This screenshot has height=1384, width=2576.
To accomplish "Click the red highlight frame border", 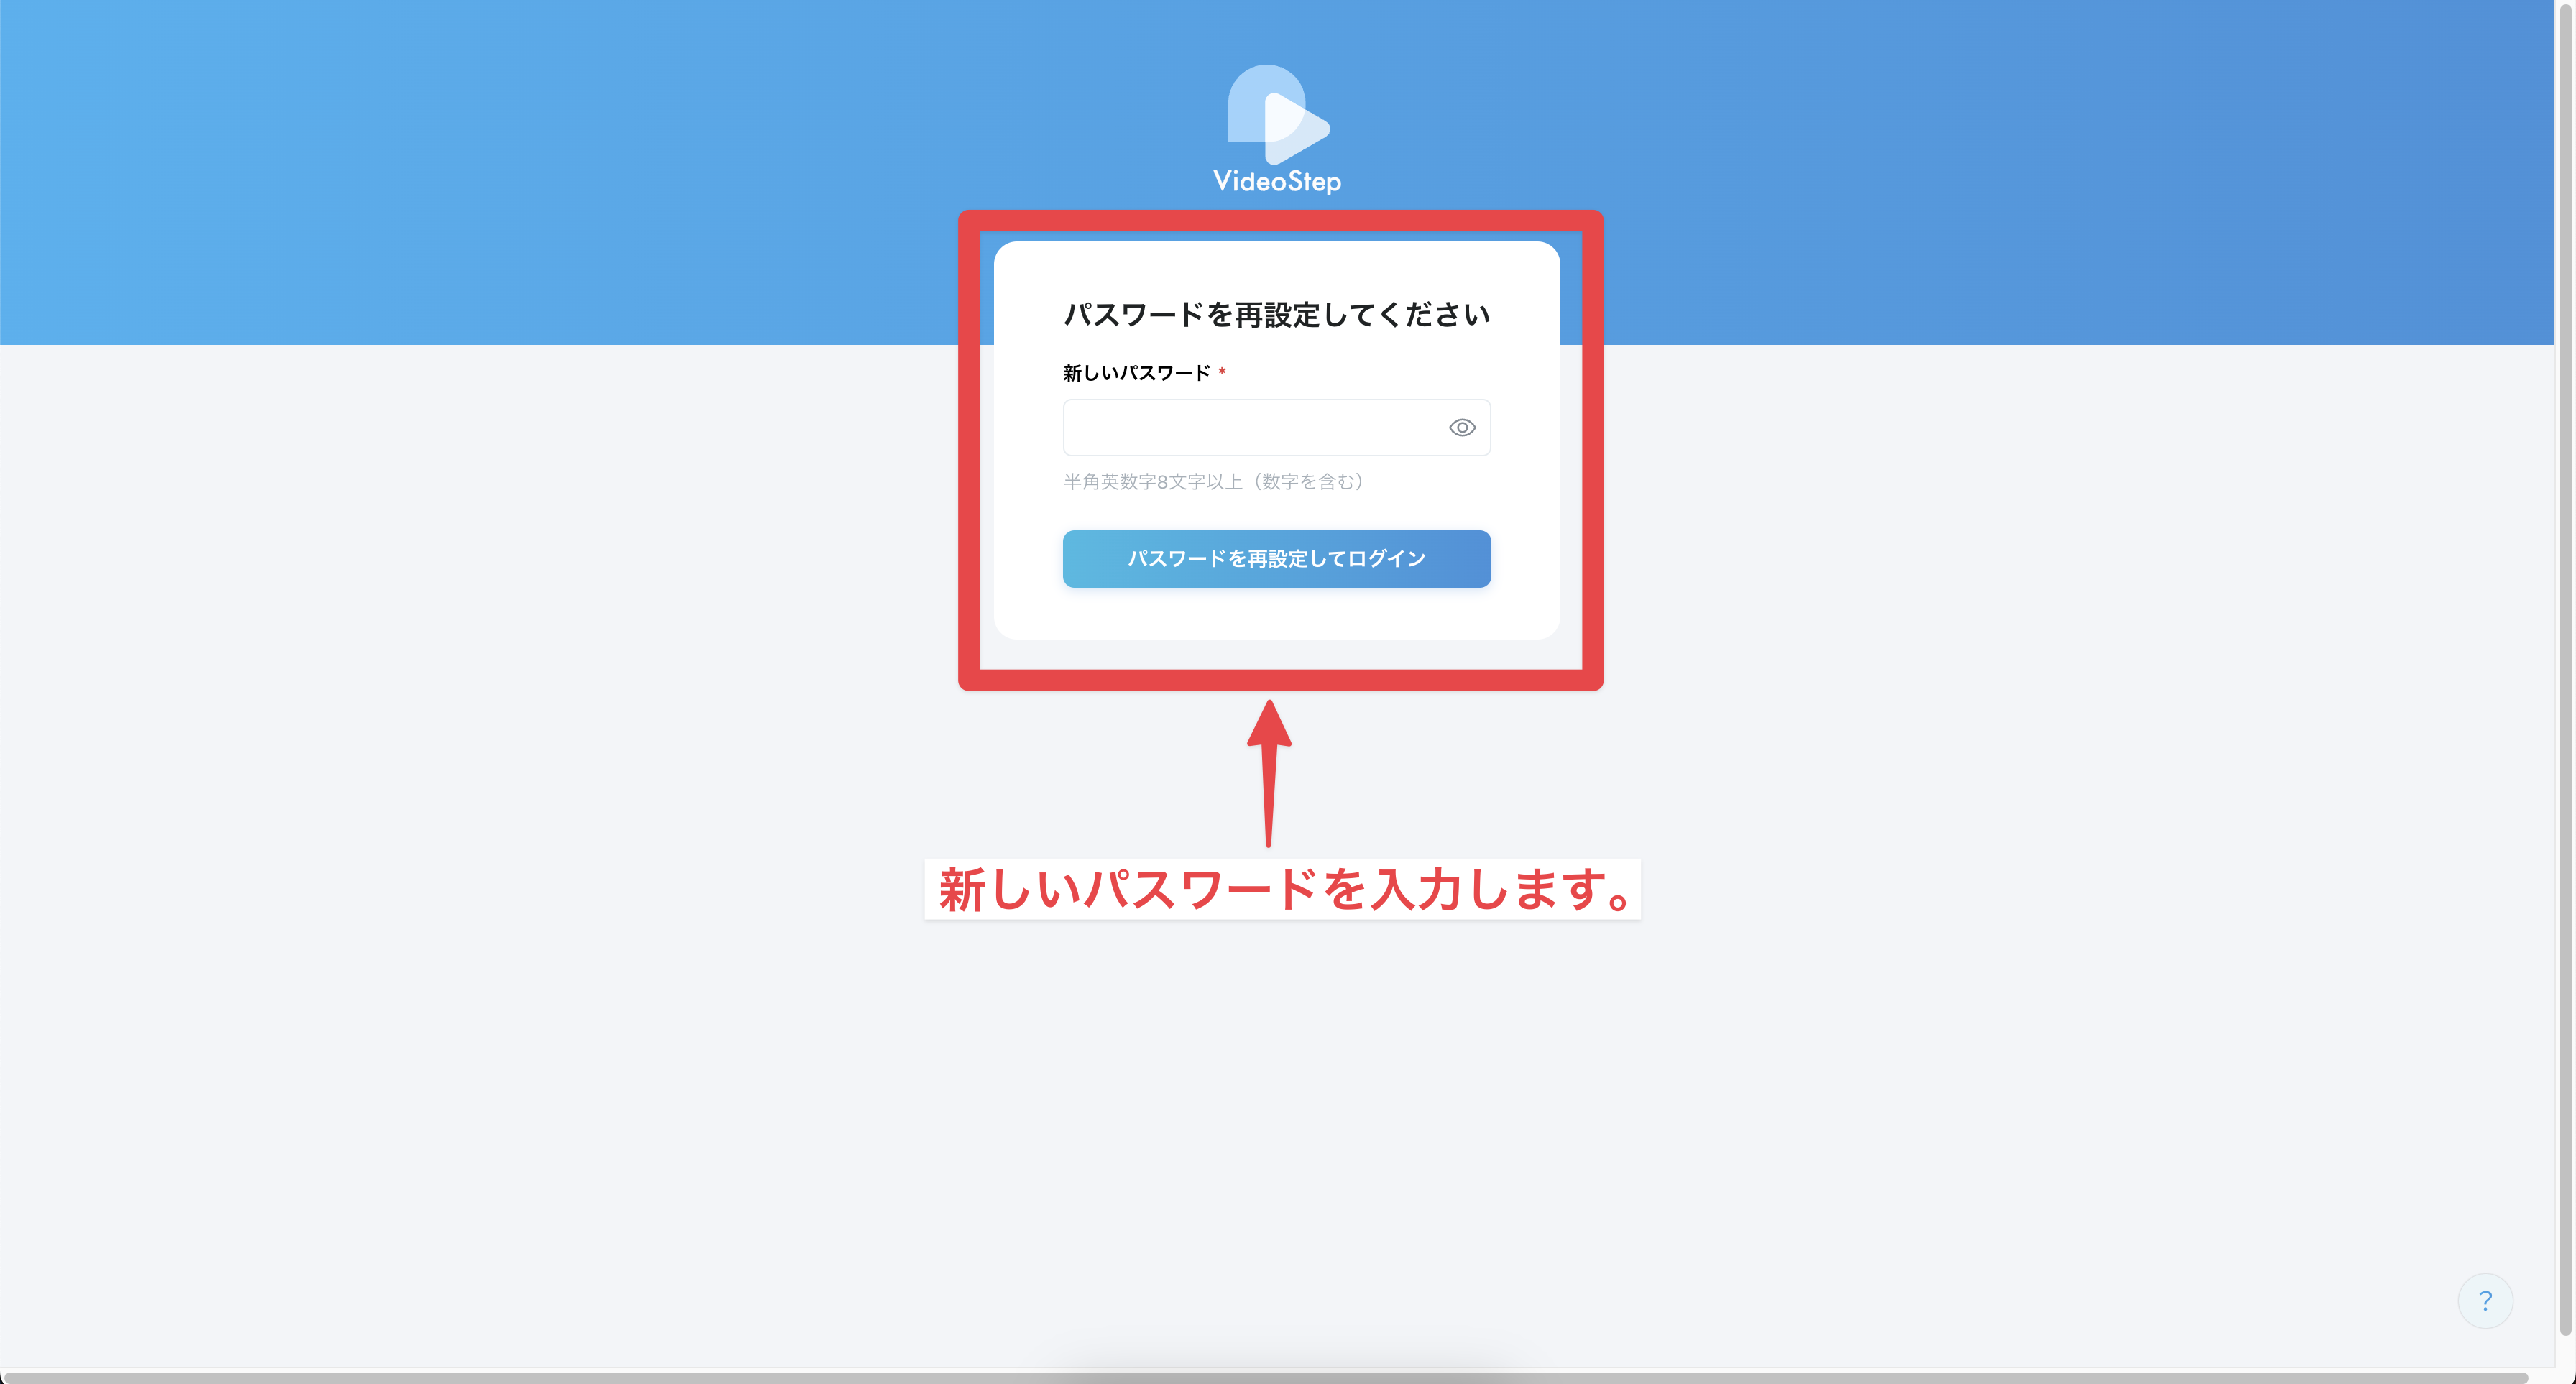I will 968,450.
